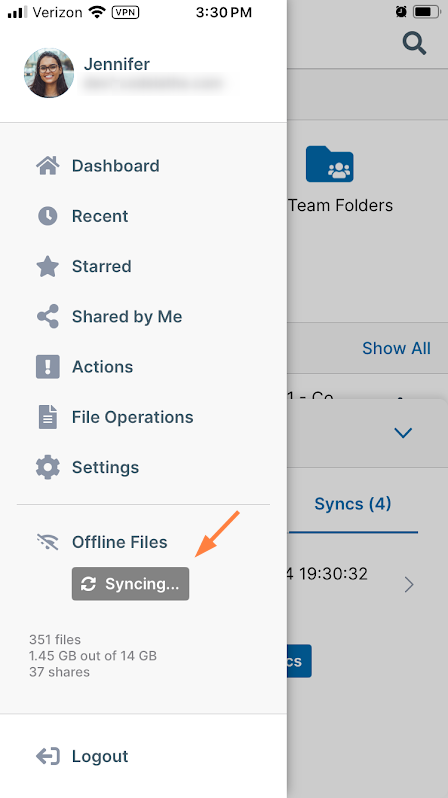Open the Settings gear icon
The height and width of the screenshot is (798, 448).
coord(47,467)
